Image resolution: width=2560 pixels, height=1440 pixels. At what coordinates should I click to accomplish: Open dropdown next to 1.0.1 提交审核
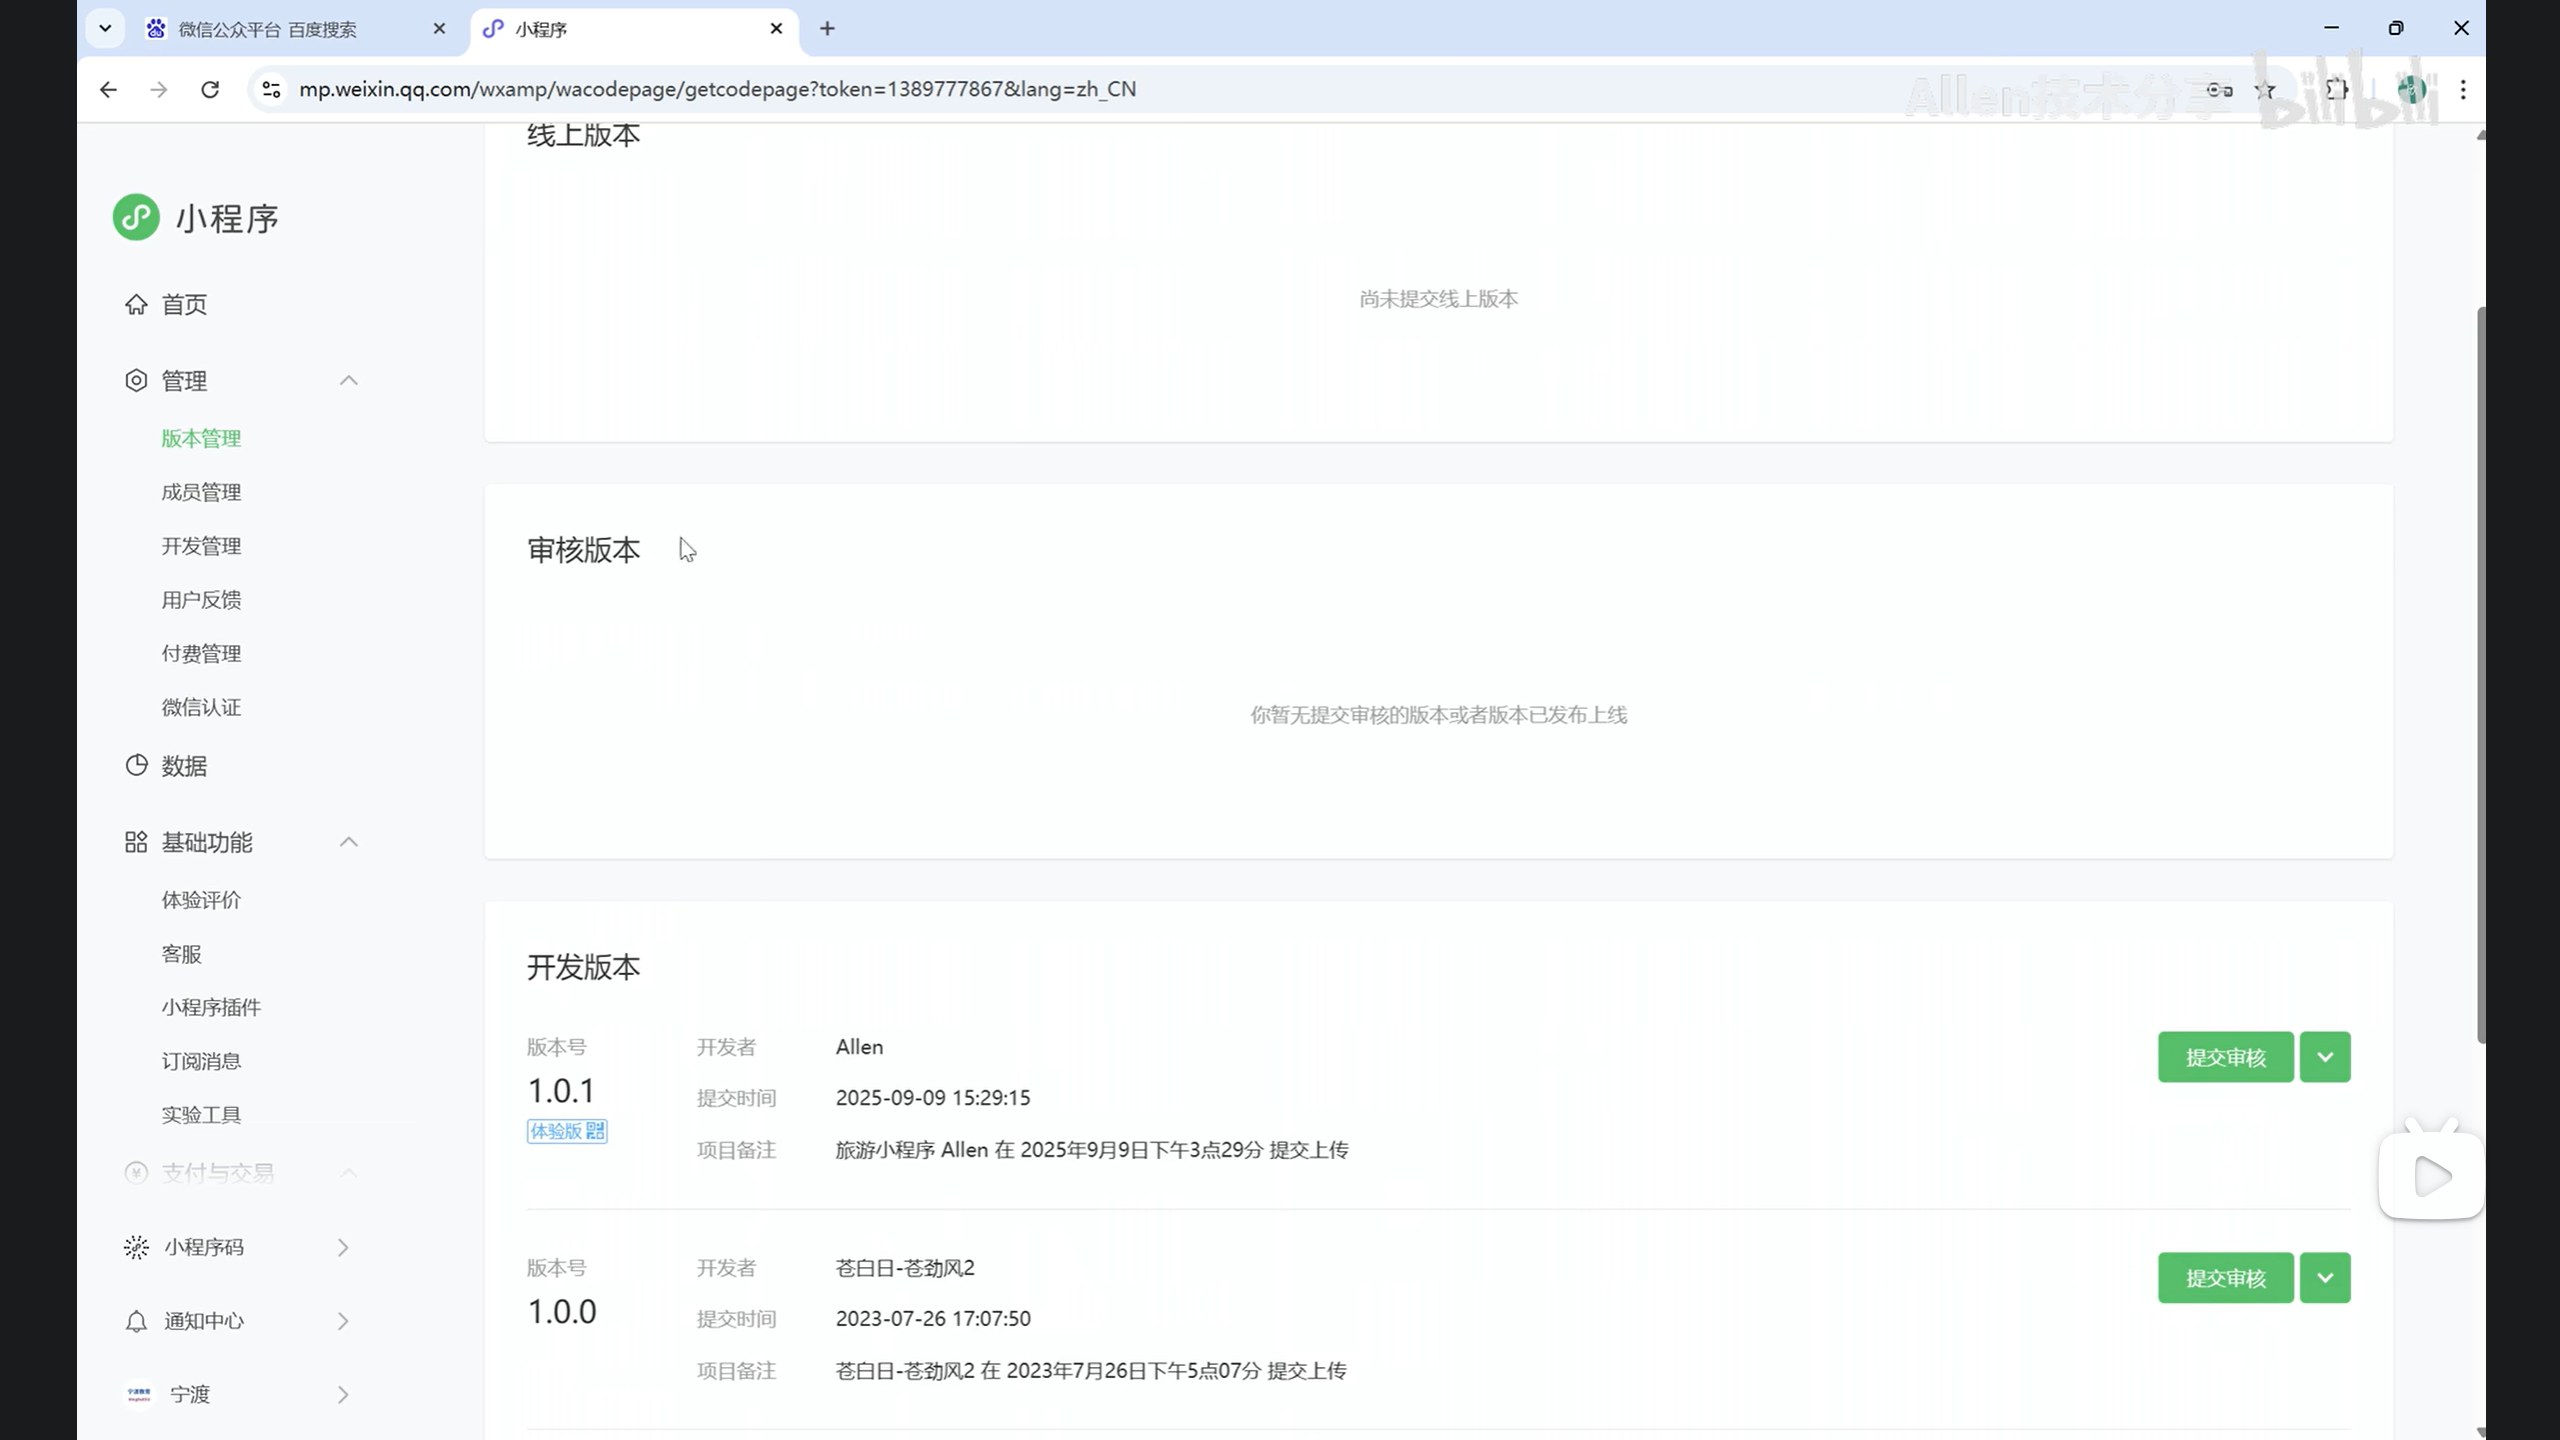2325,1057
